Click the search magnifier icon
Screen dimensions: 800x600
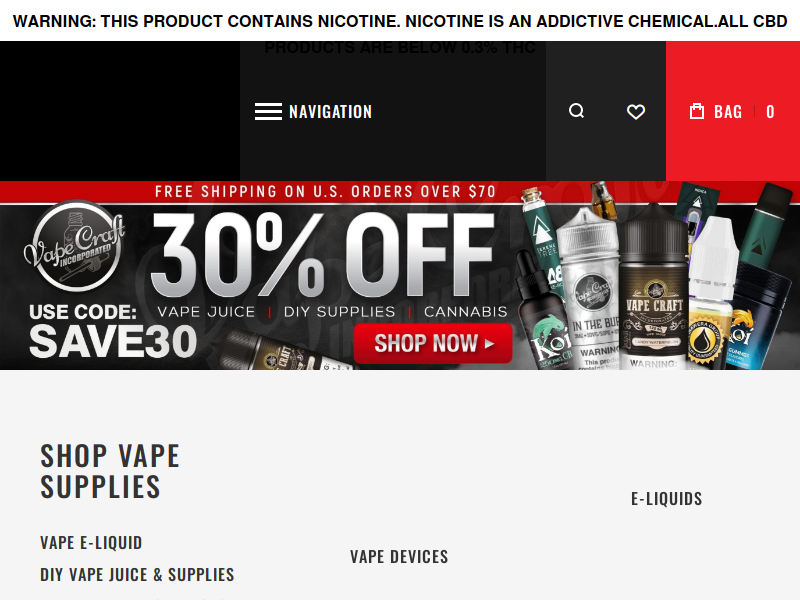[577, 111]
